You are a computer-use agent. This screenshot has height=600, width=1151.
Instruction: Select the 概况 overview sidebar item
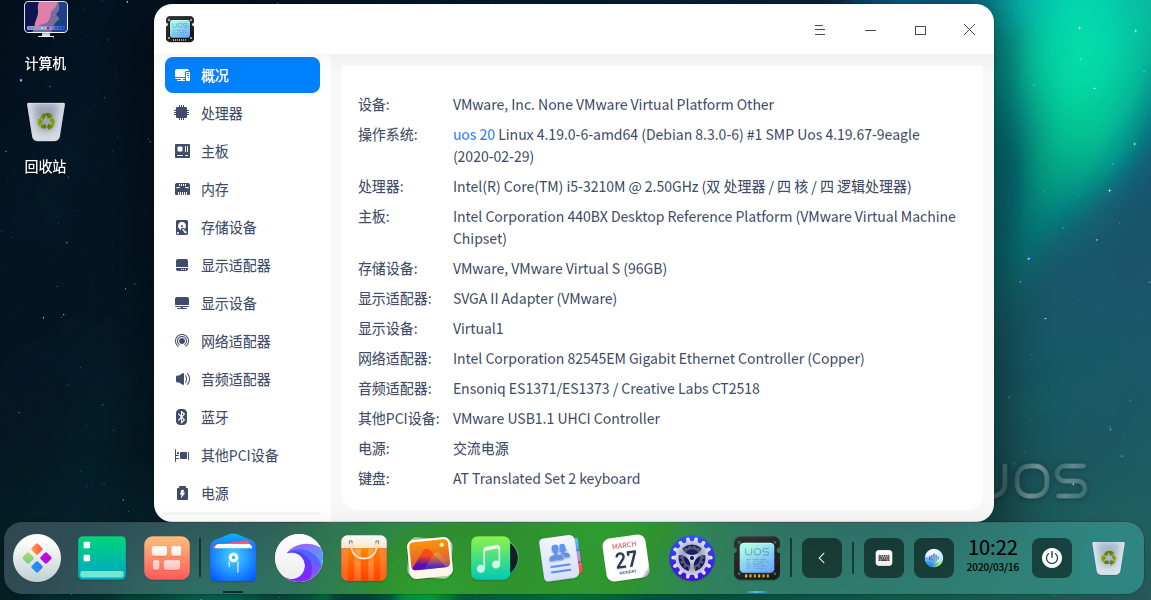242,75
